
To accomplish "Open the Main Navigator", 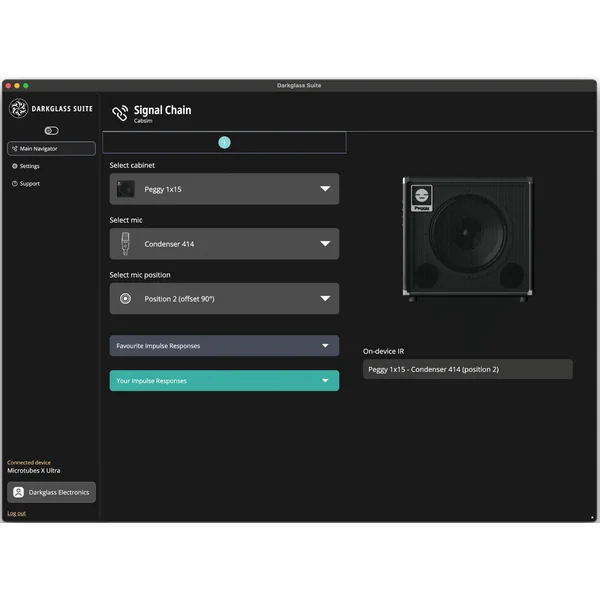I will point(51,148).
